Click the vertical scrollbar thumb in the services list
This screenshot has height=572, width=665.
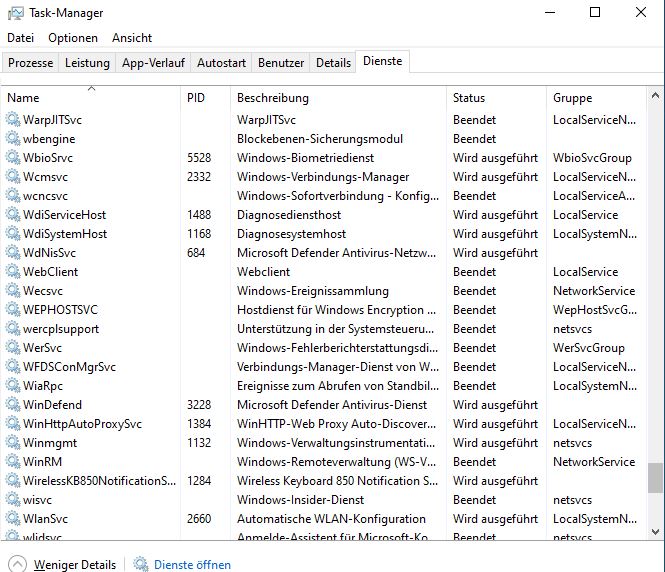coord(655,478)
